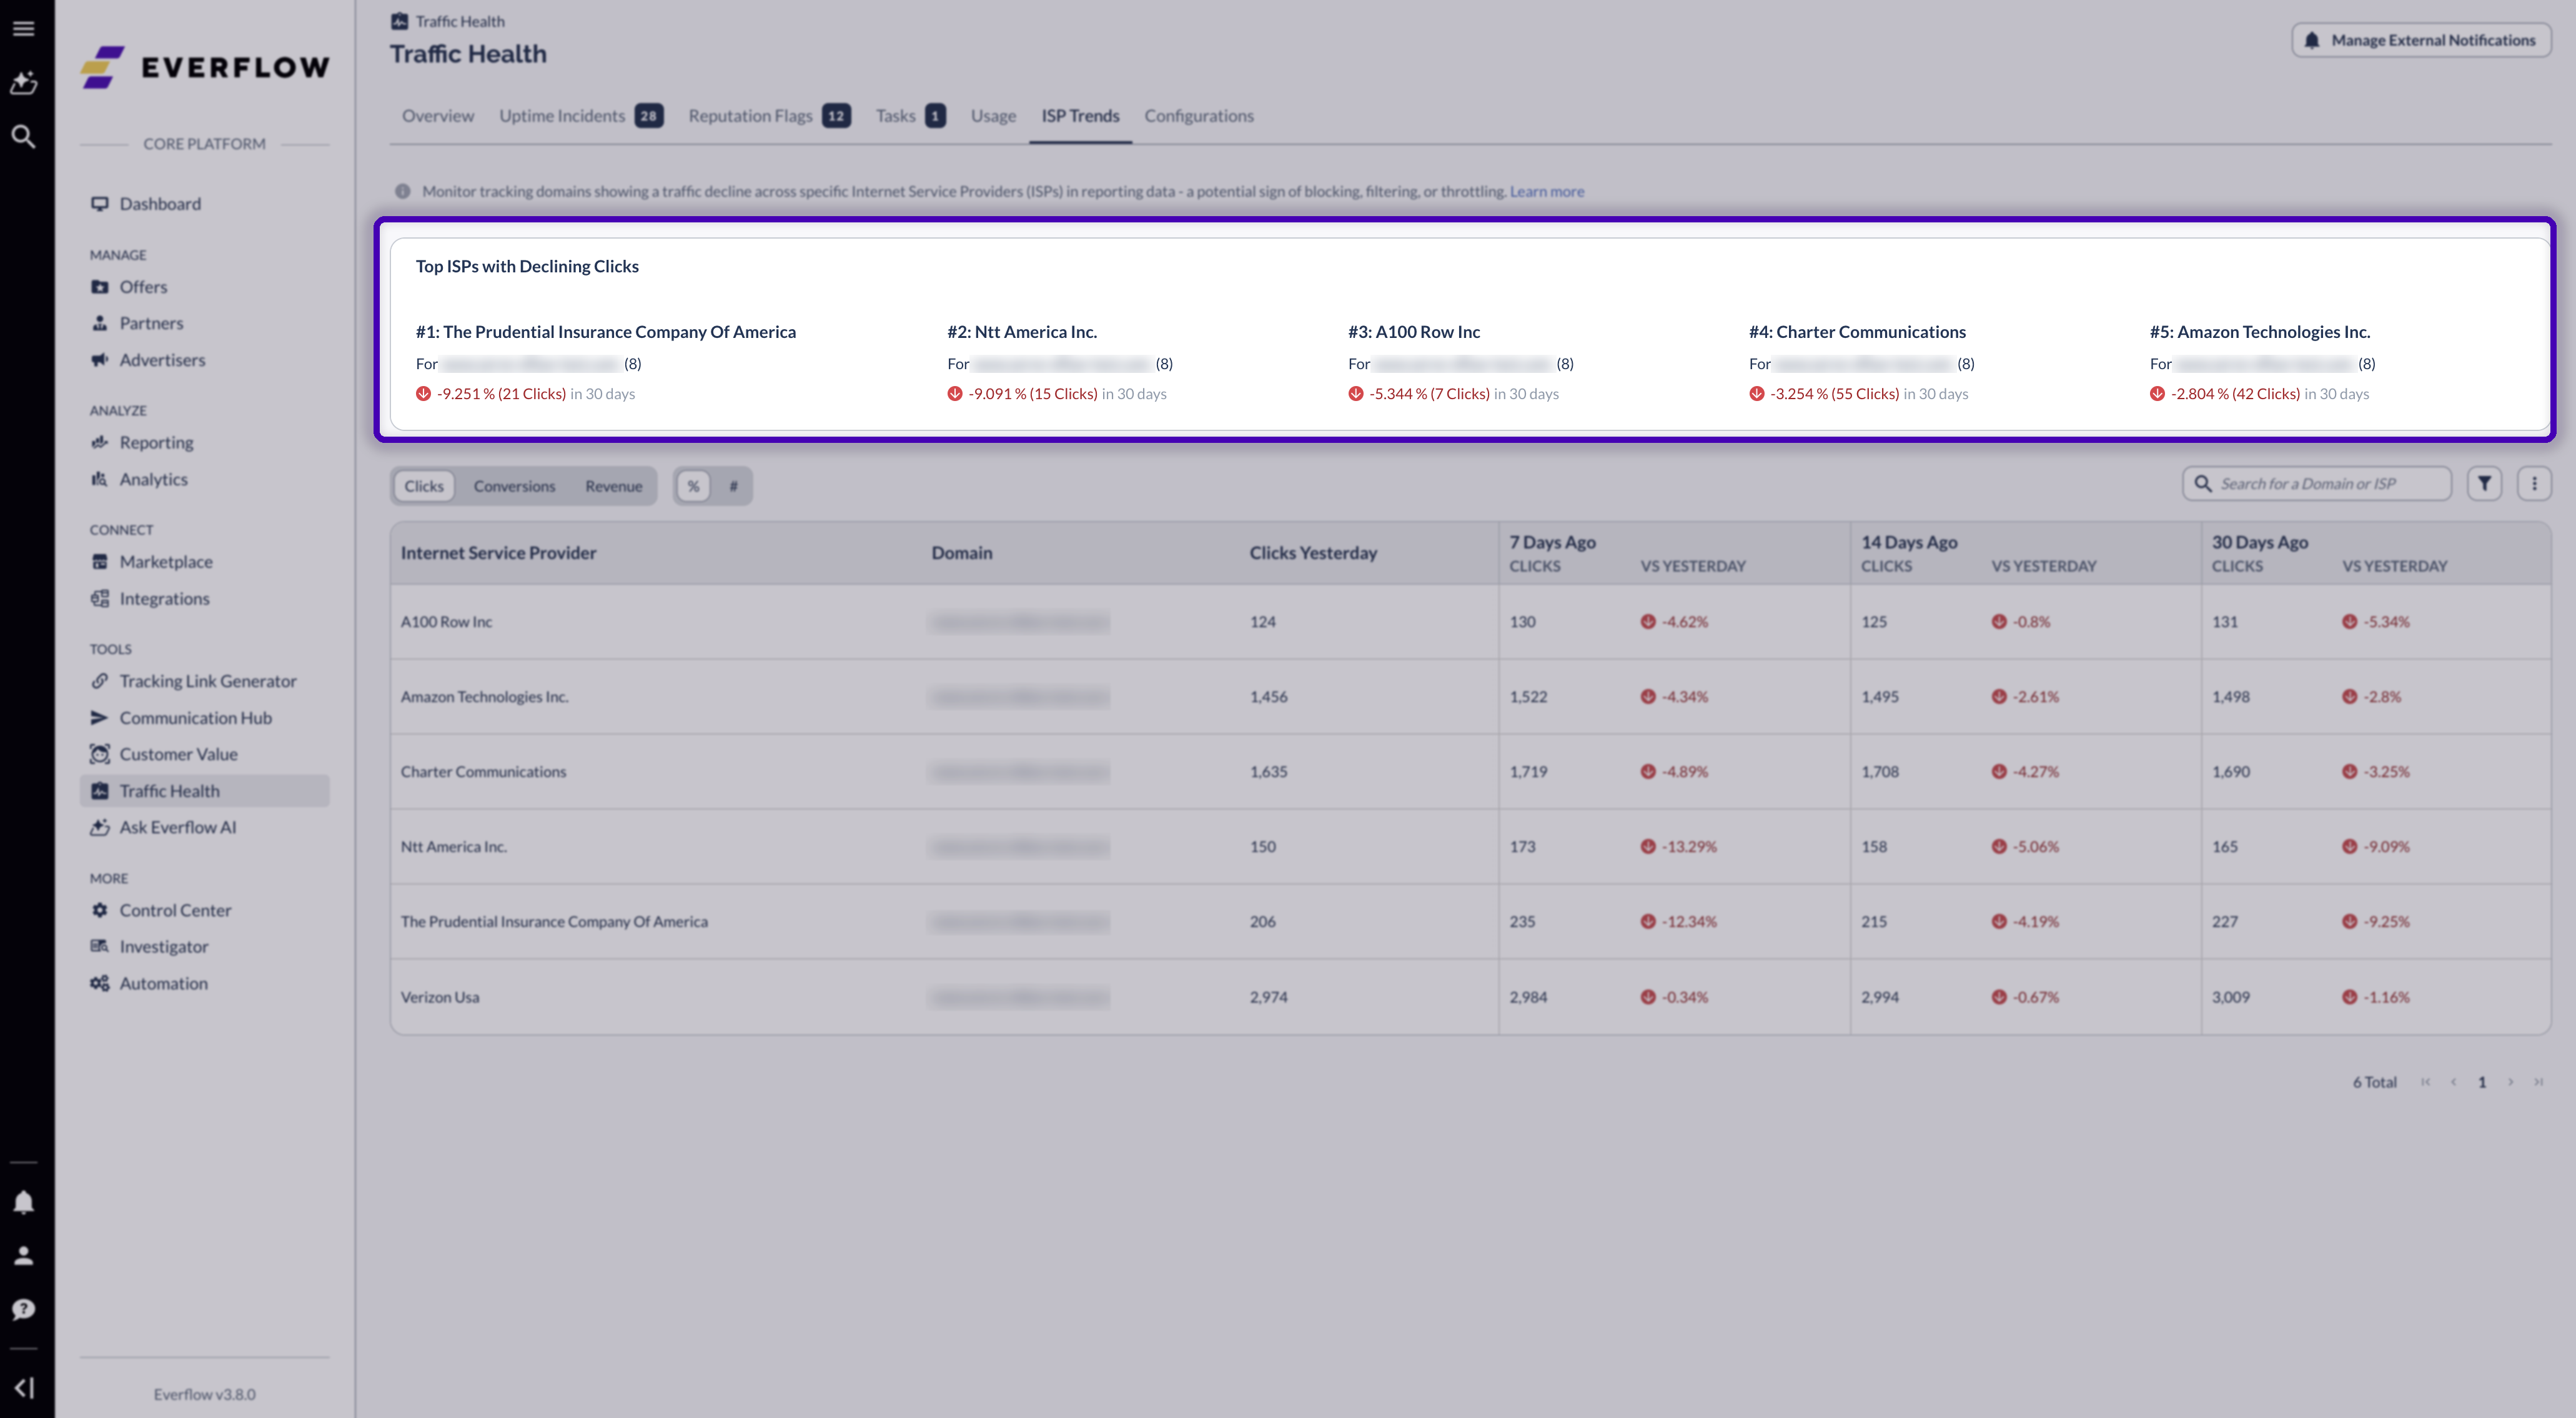The width and height of the screenshot is (2576, 1418).
Task: Select the Conversions metric toggle
Action: [x=514, y=486]
